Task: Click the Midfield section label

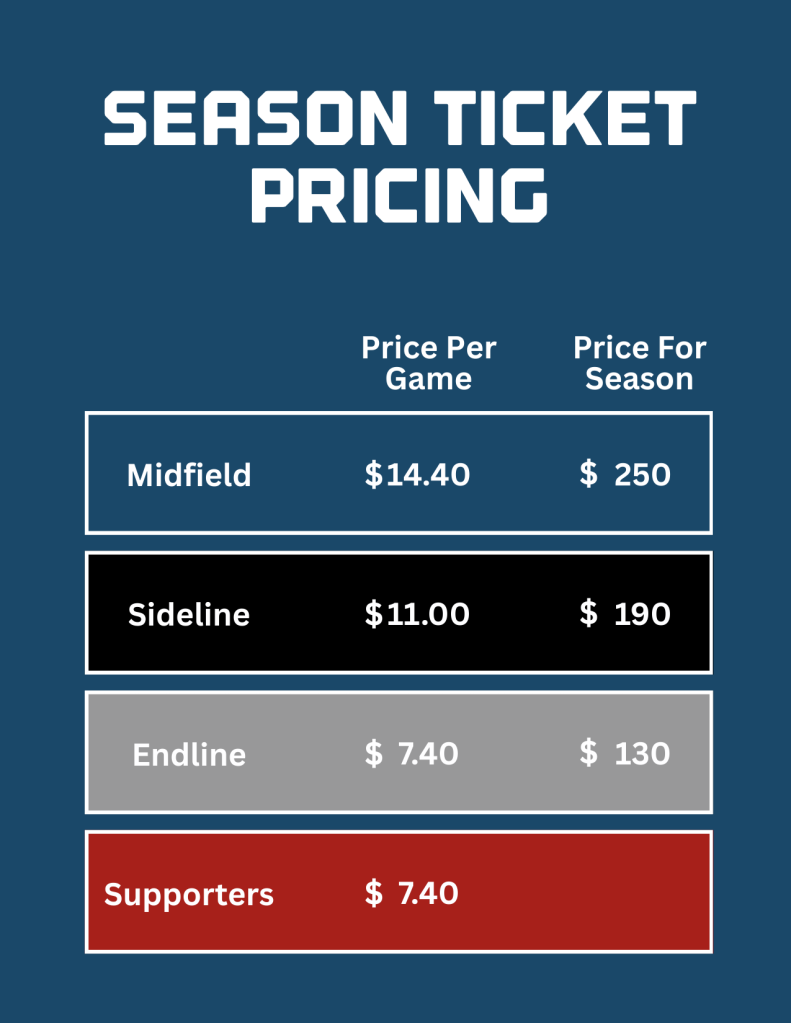Action: click(x=189, y=474)
